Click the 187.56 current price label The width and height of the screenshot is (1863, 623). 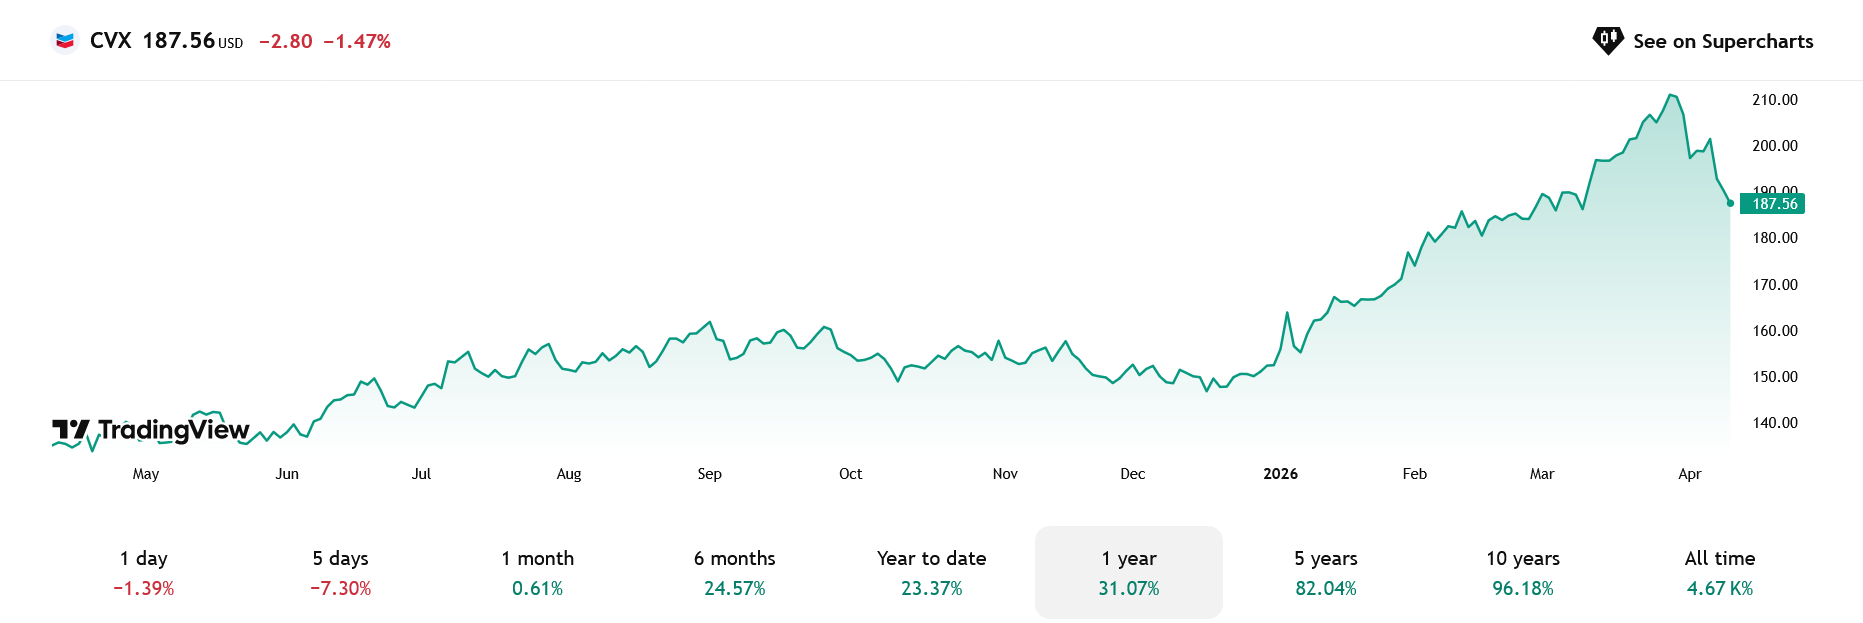point(1774,204)
